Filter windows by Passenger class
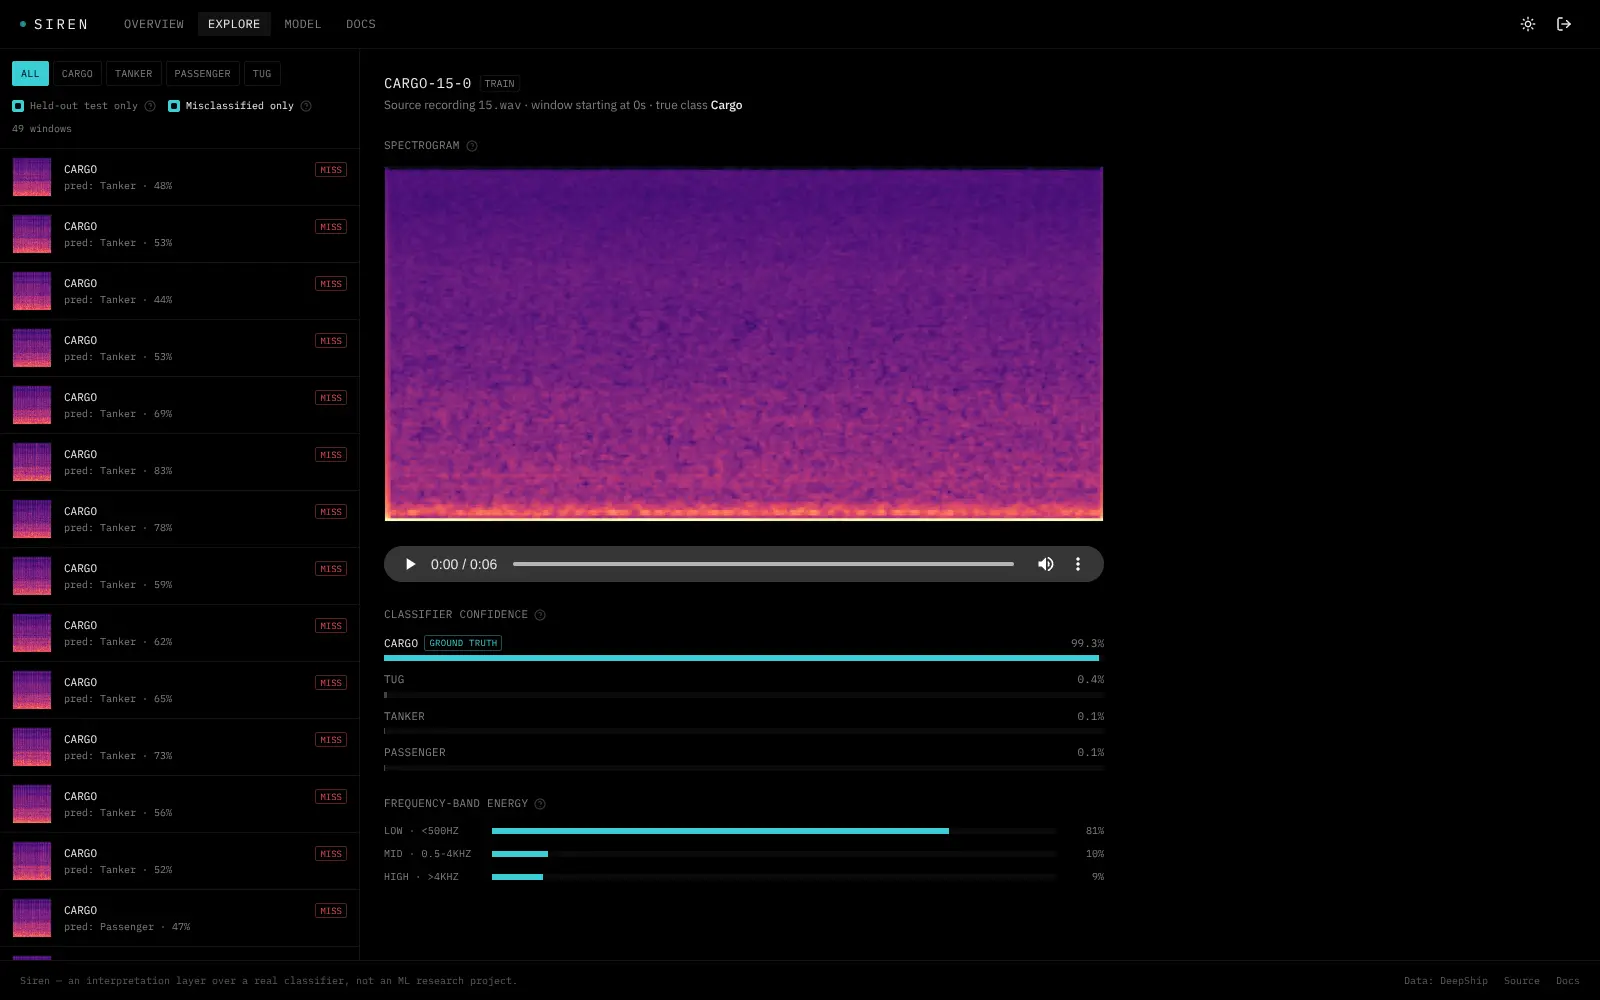This screenshot has height=1000, width=1600. 202,74
